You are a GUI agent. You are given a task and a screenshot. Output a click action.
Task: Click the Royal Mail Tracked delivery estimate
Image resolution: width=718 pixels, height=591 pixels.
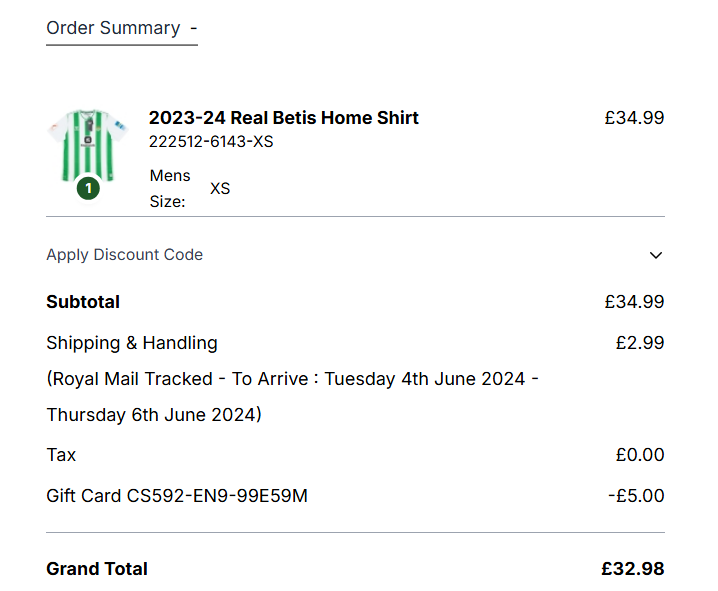[x=292, y=397]
